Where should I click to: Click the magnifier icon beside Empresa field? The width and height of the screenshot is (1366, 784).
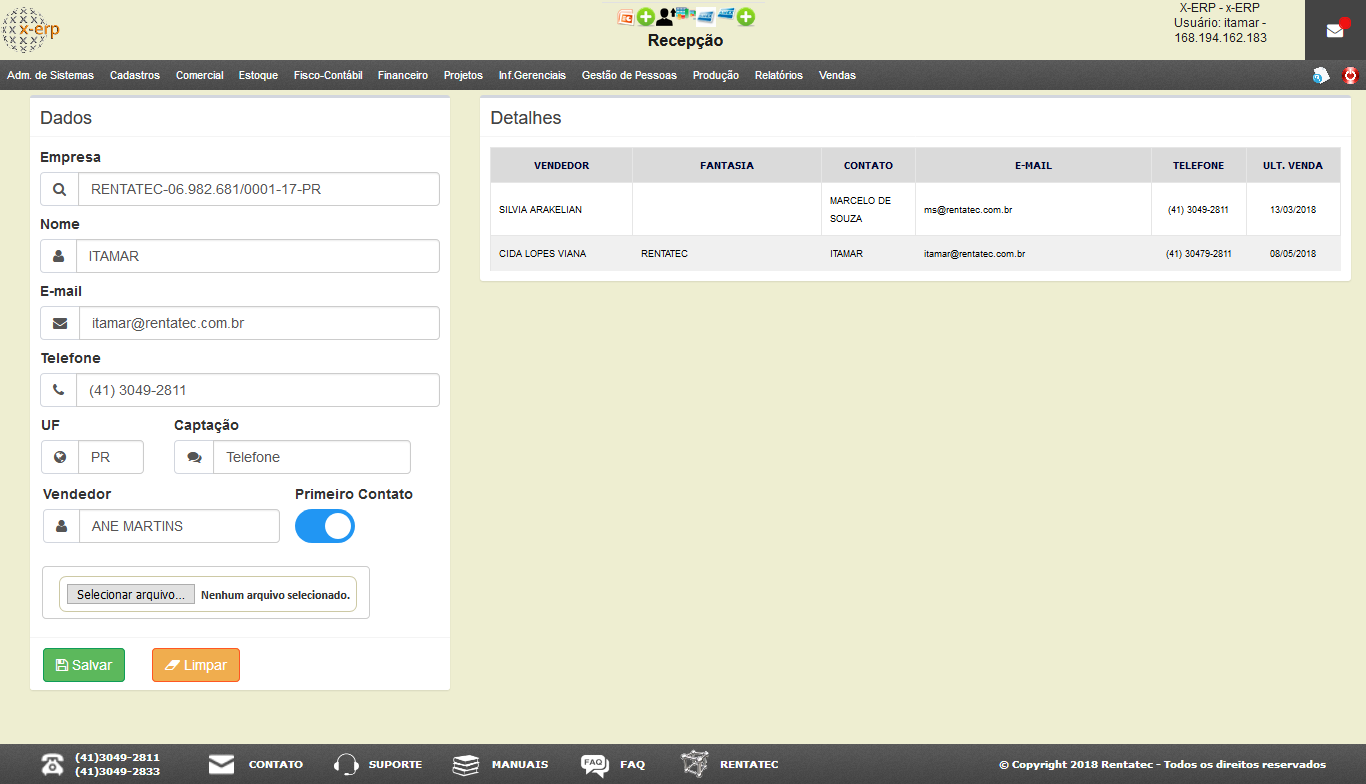point(59,189)
